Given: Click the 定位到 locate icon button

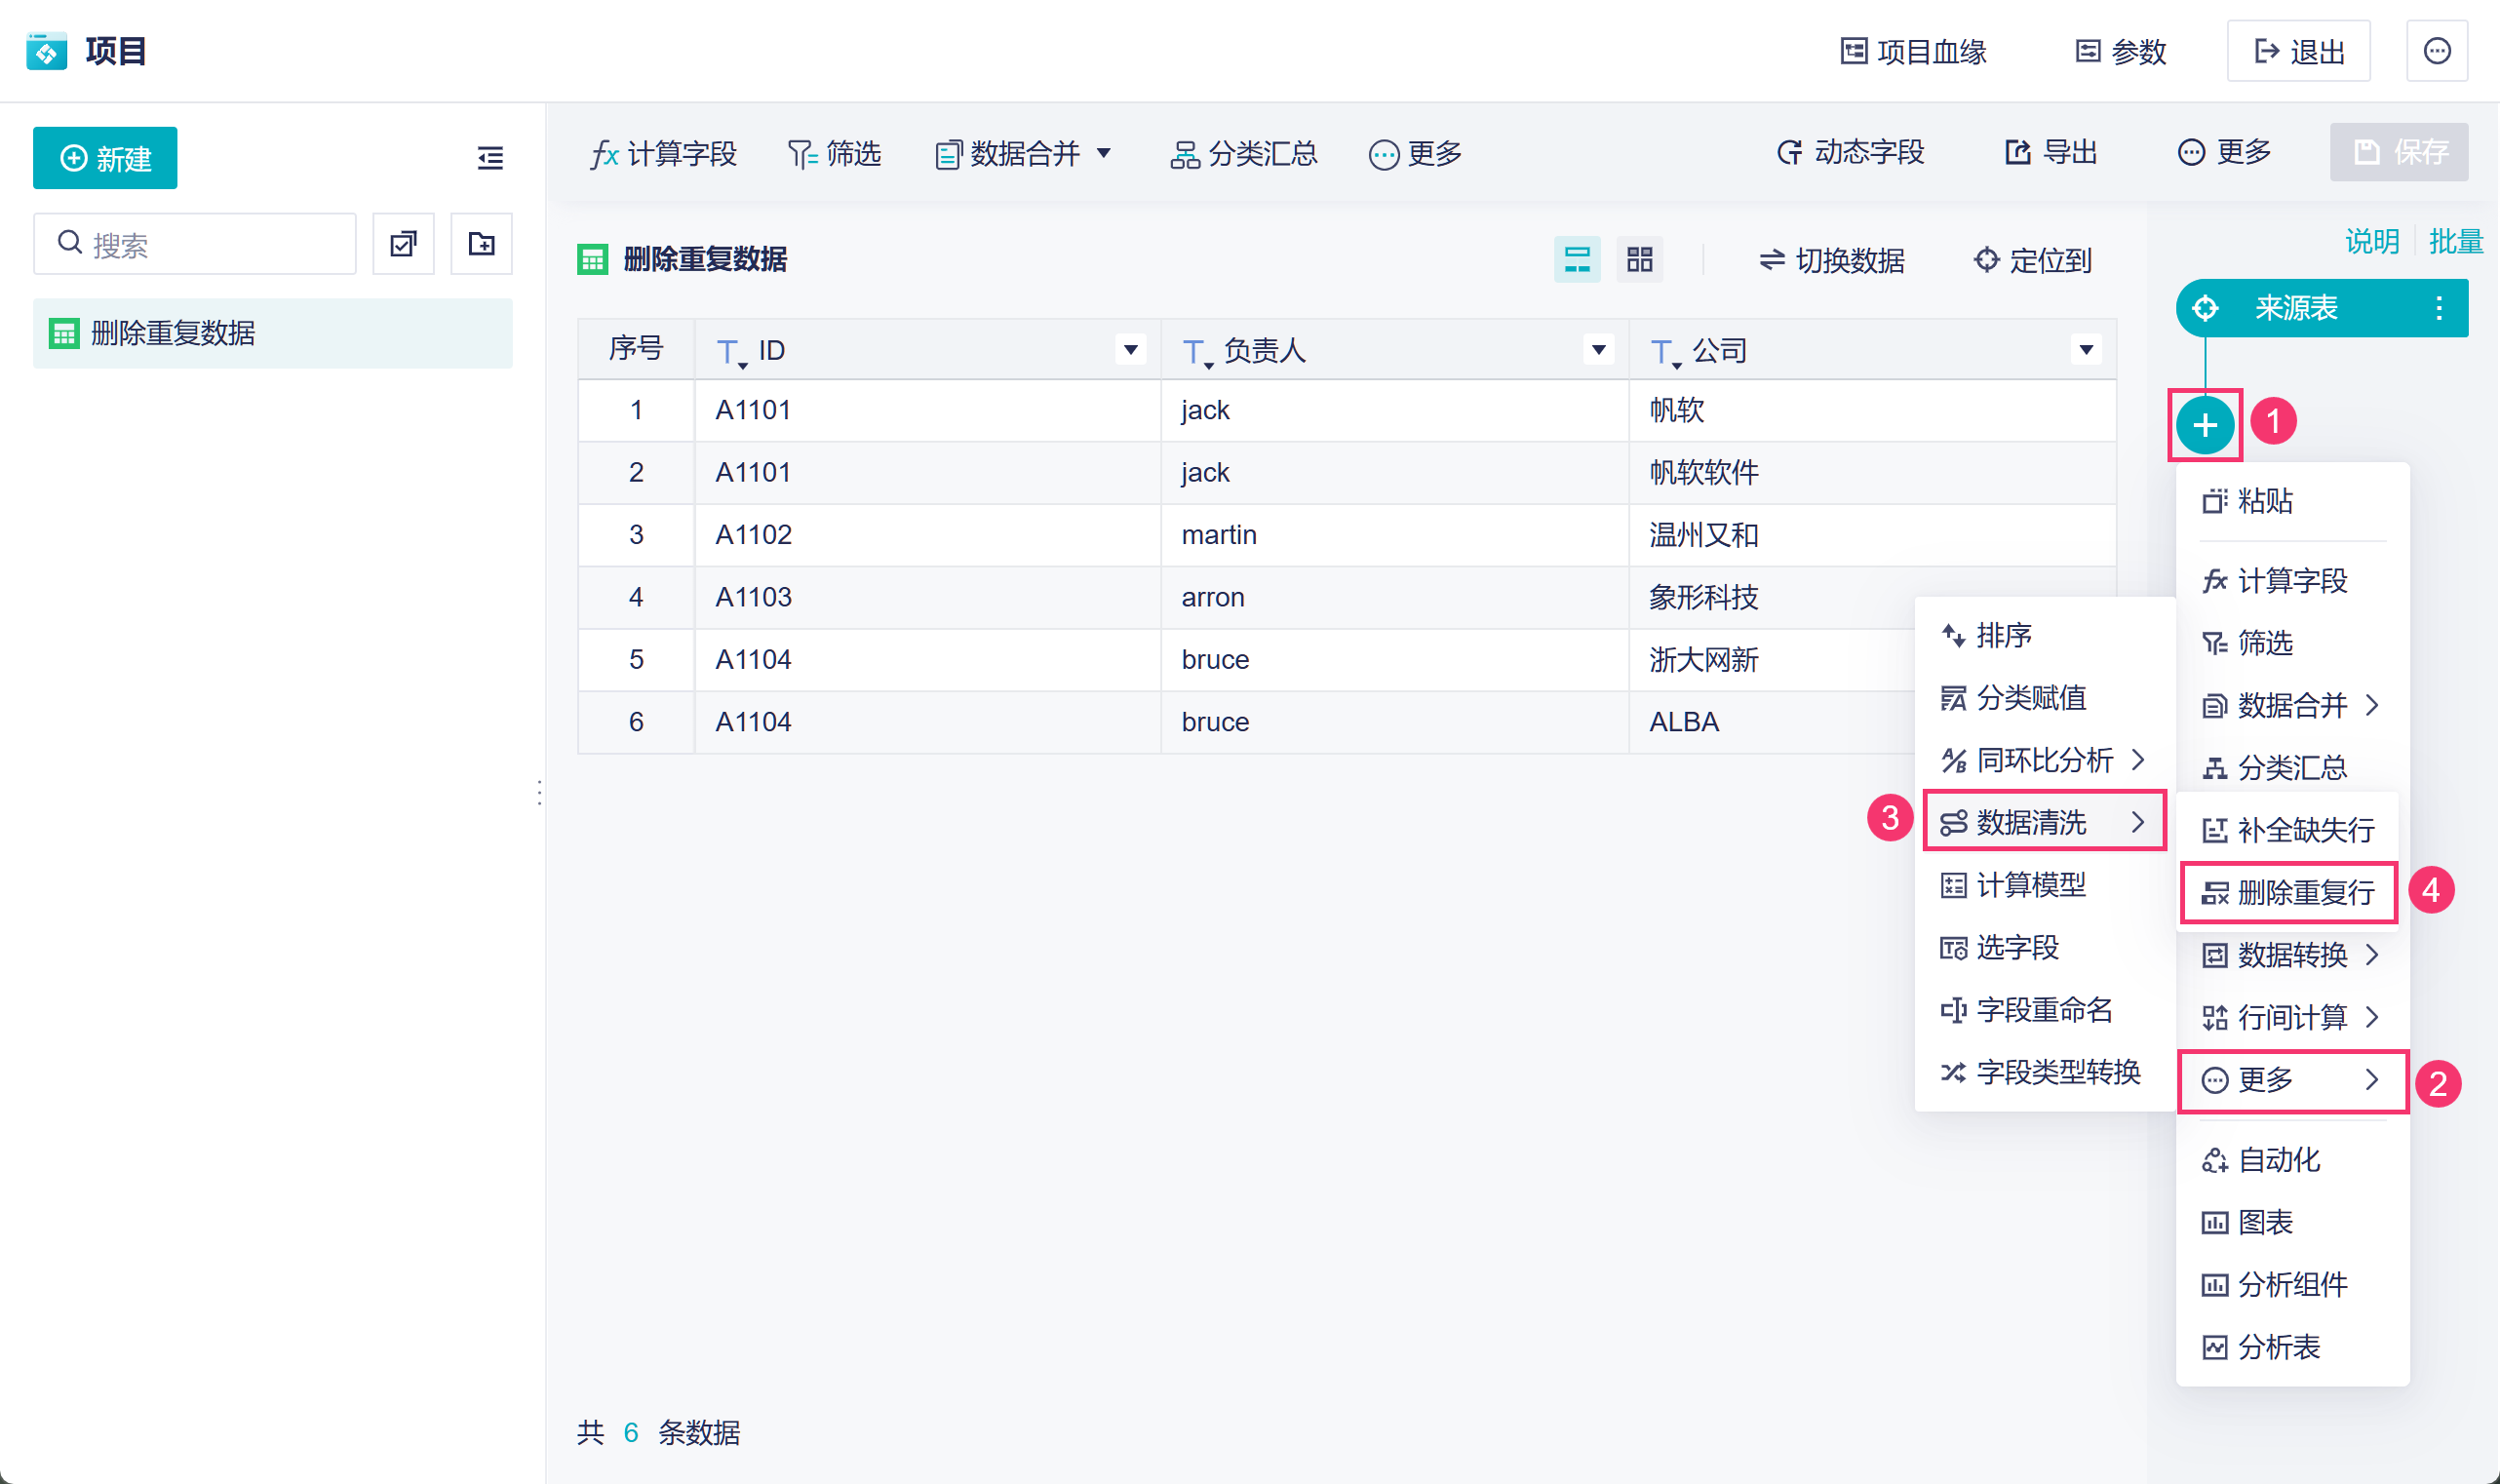Looking at the screenshot, I should tap(2032, 260).
